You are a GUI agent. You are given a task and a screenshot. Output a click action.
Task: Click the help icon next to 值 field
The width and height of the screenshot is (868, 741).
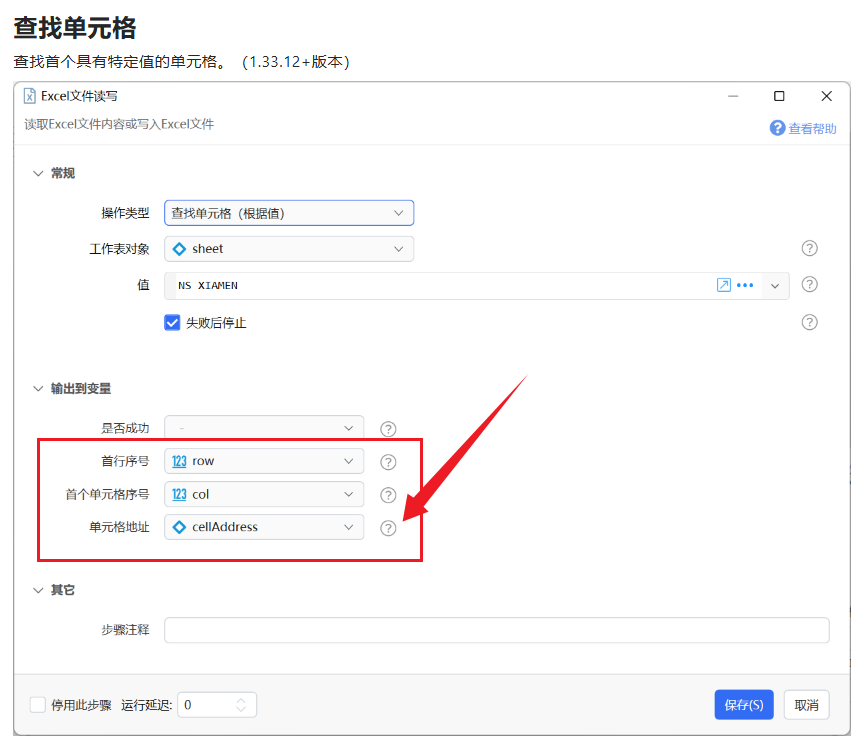[x=810, y=285]
